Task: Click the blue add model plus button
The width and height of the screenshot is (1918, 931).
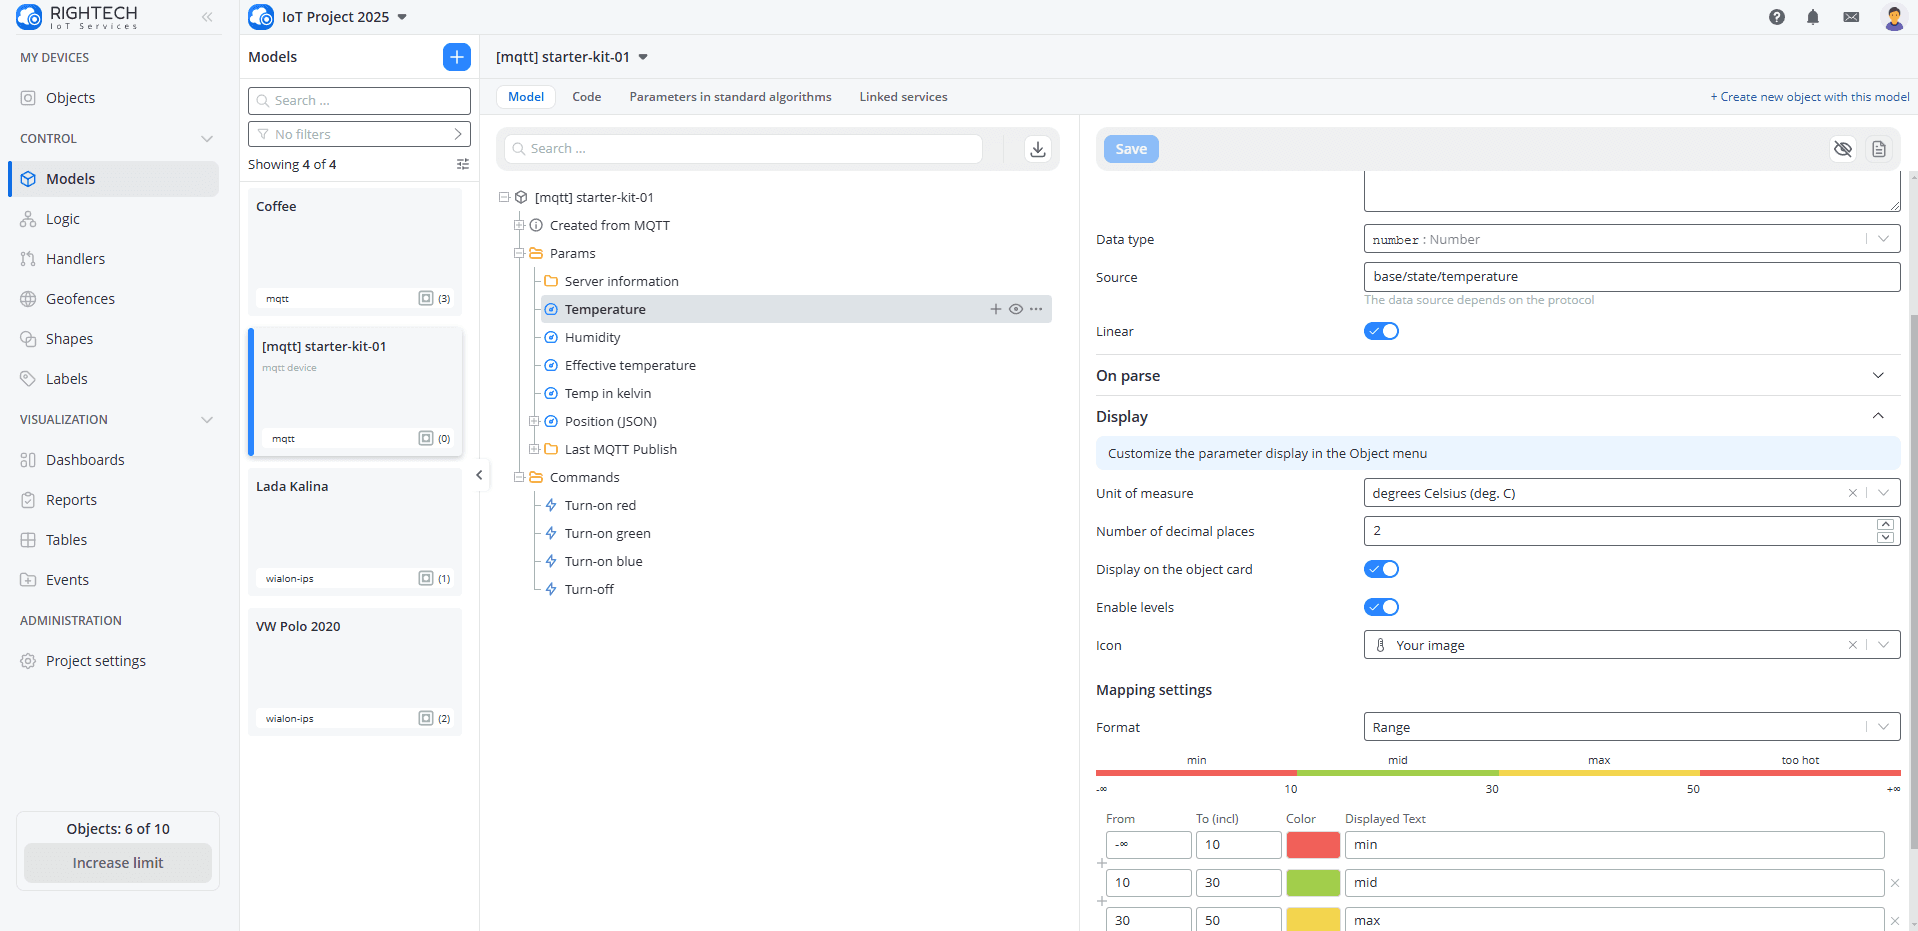Action: click(456, 57)
